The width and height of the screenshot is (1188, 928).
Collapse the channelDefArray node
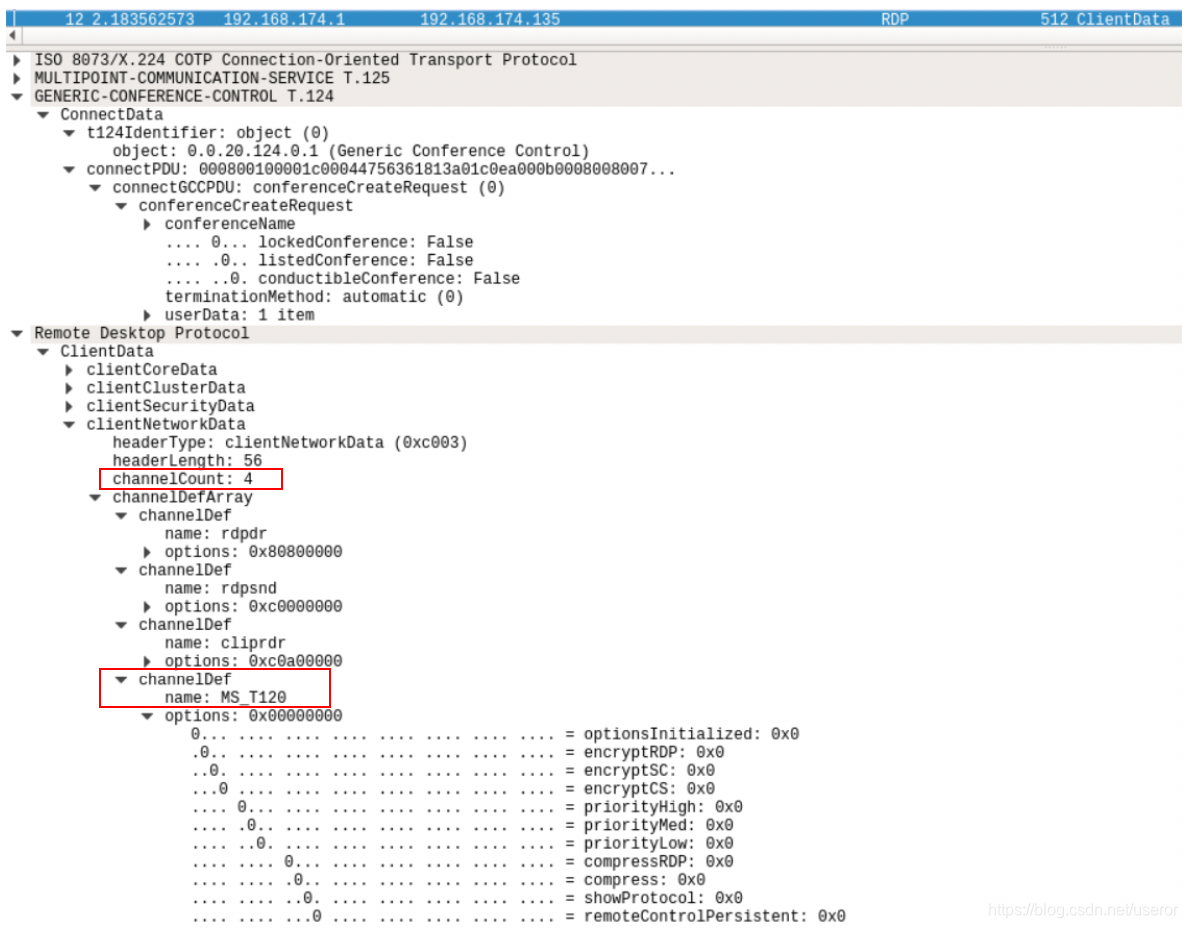click(x=95, y=498)
